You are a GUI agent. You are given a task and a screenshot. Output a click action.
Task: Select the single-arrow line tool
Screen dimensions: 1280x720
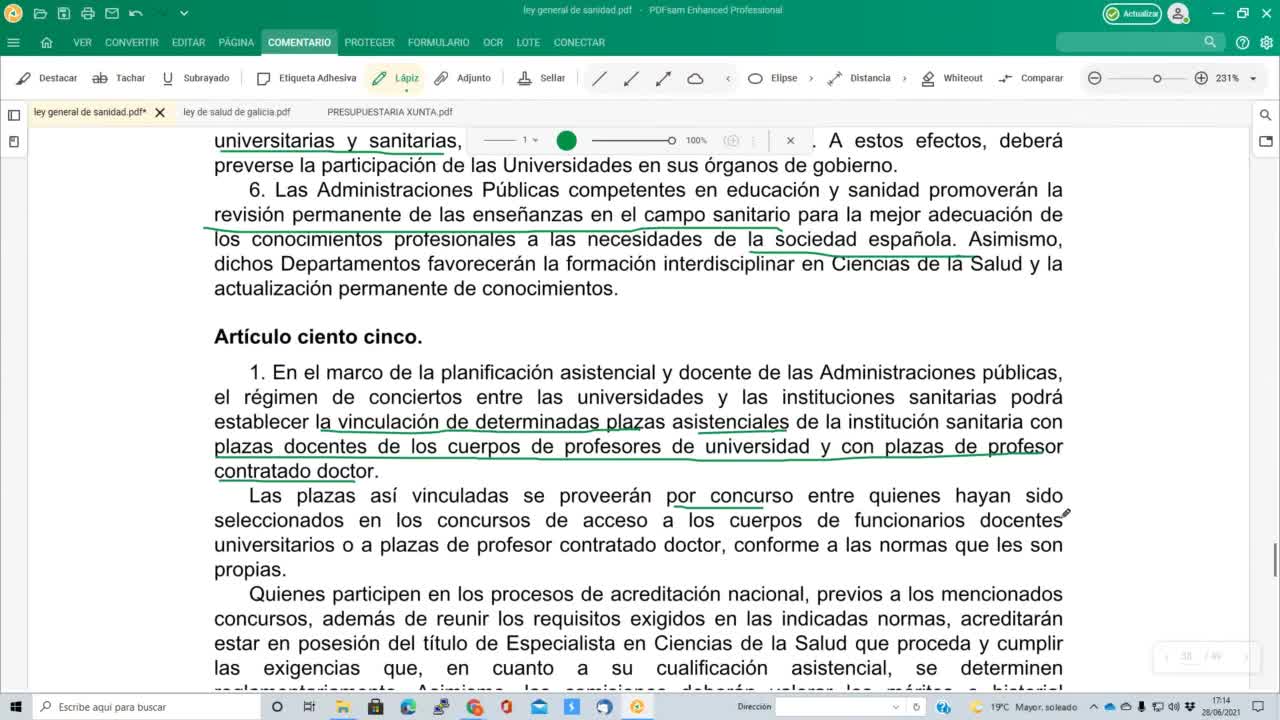(x=631, y=78)
